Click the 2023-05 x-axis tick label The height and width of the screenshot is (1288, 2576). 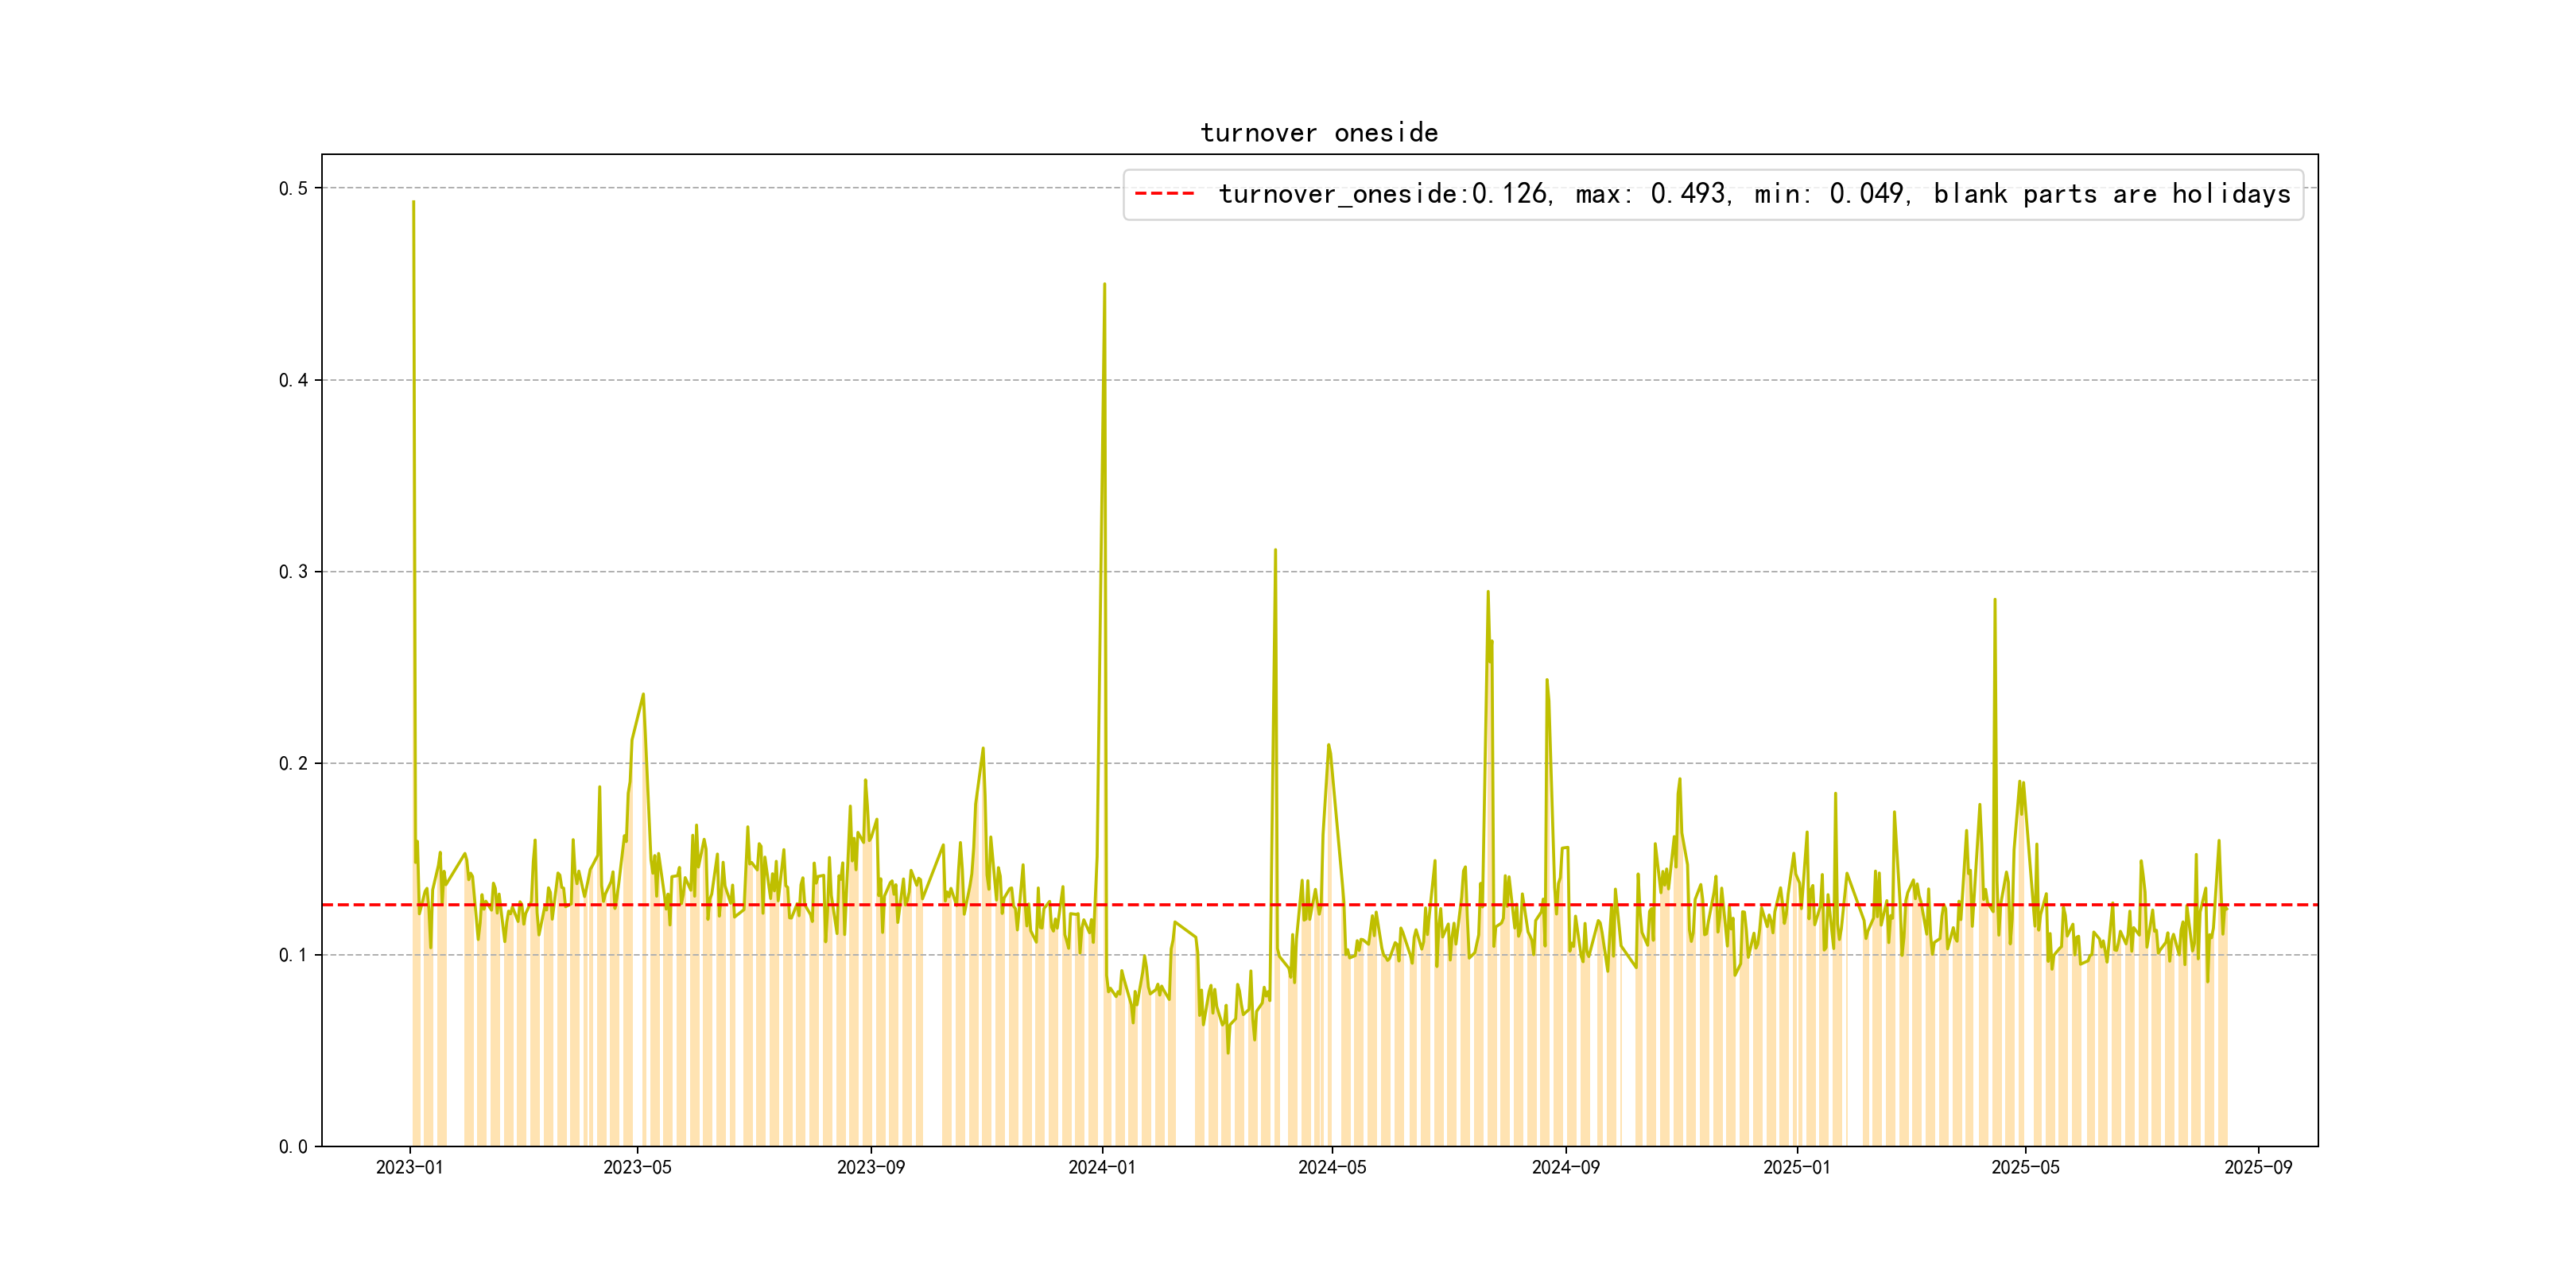point(637,1167)
